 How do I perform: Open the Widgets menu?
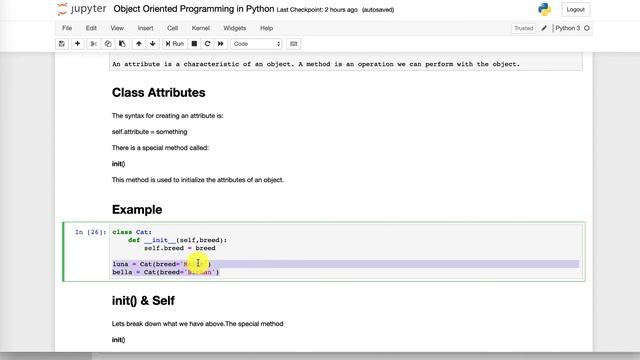pos(235,28)
